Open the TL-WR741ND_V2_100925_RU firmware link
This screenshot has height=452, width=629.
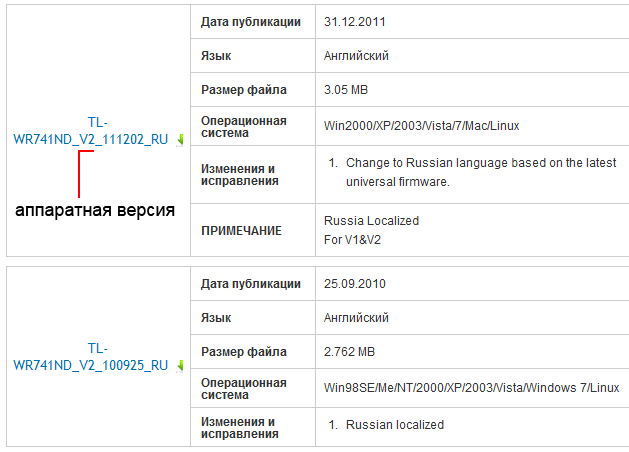[x=91, y=357]
